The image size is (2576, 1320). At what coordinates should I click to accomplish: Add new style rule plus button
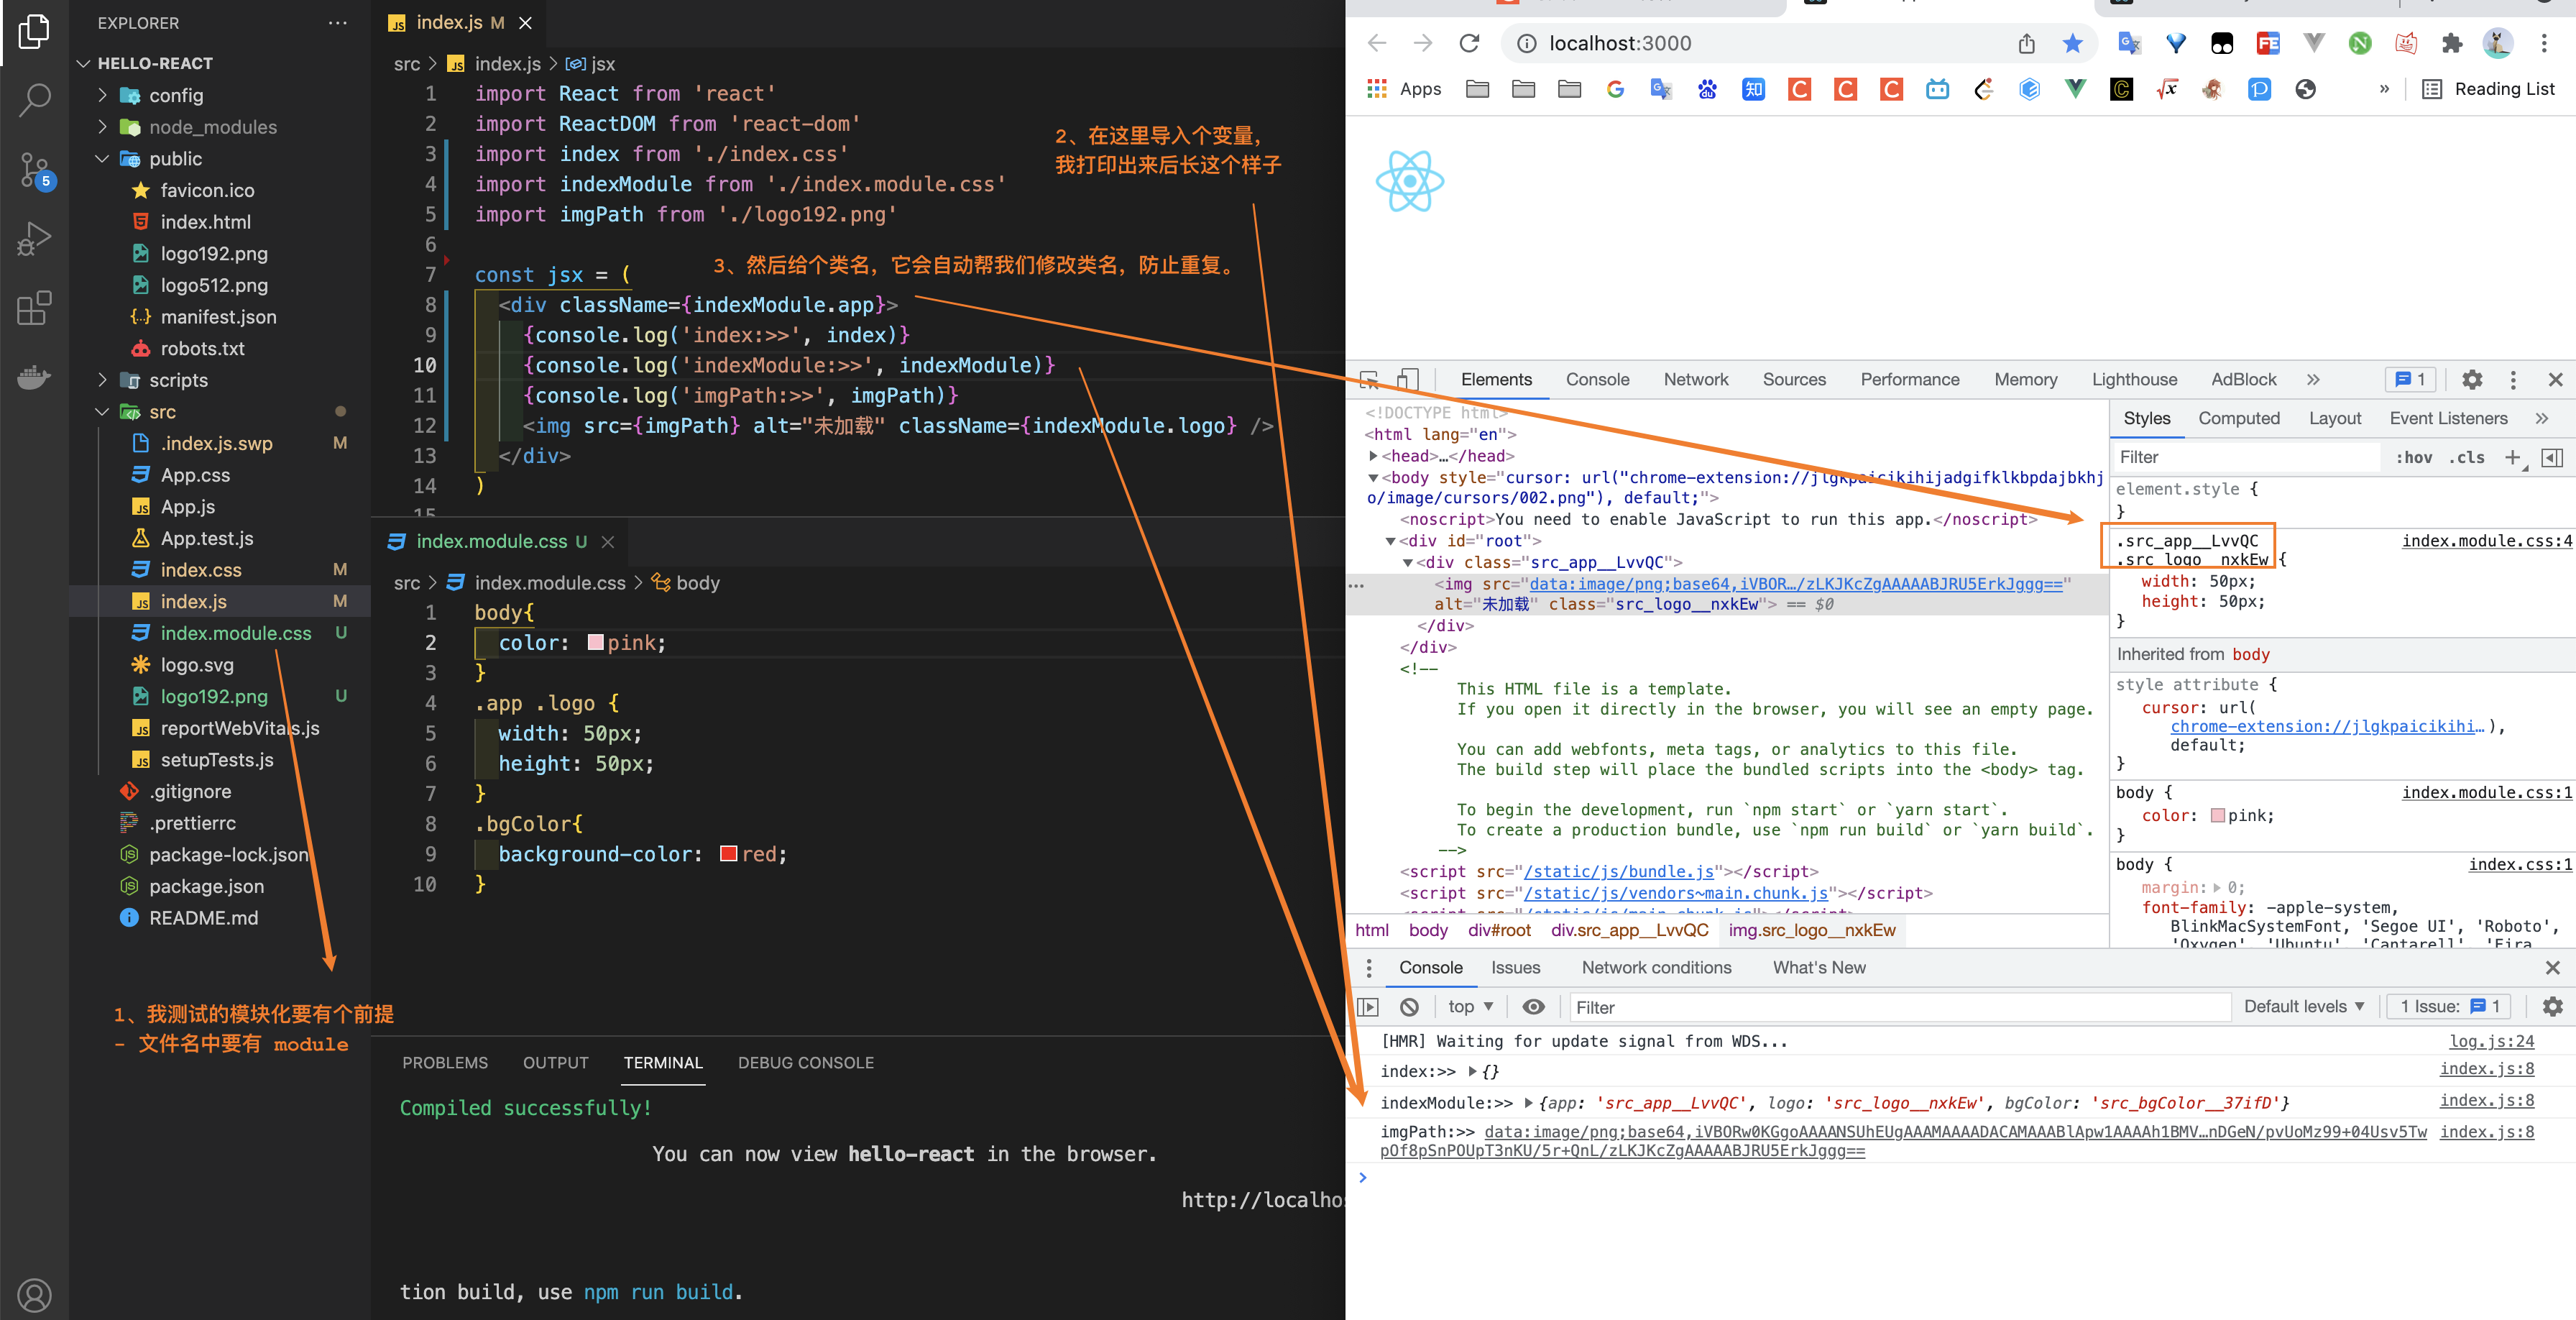click(x=2512, y=457)
